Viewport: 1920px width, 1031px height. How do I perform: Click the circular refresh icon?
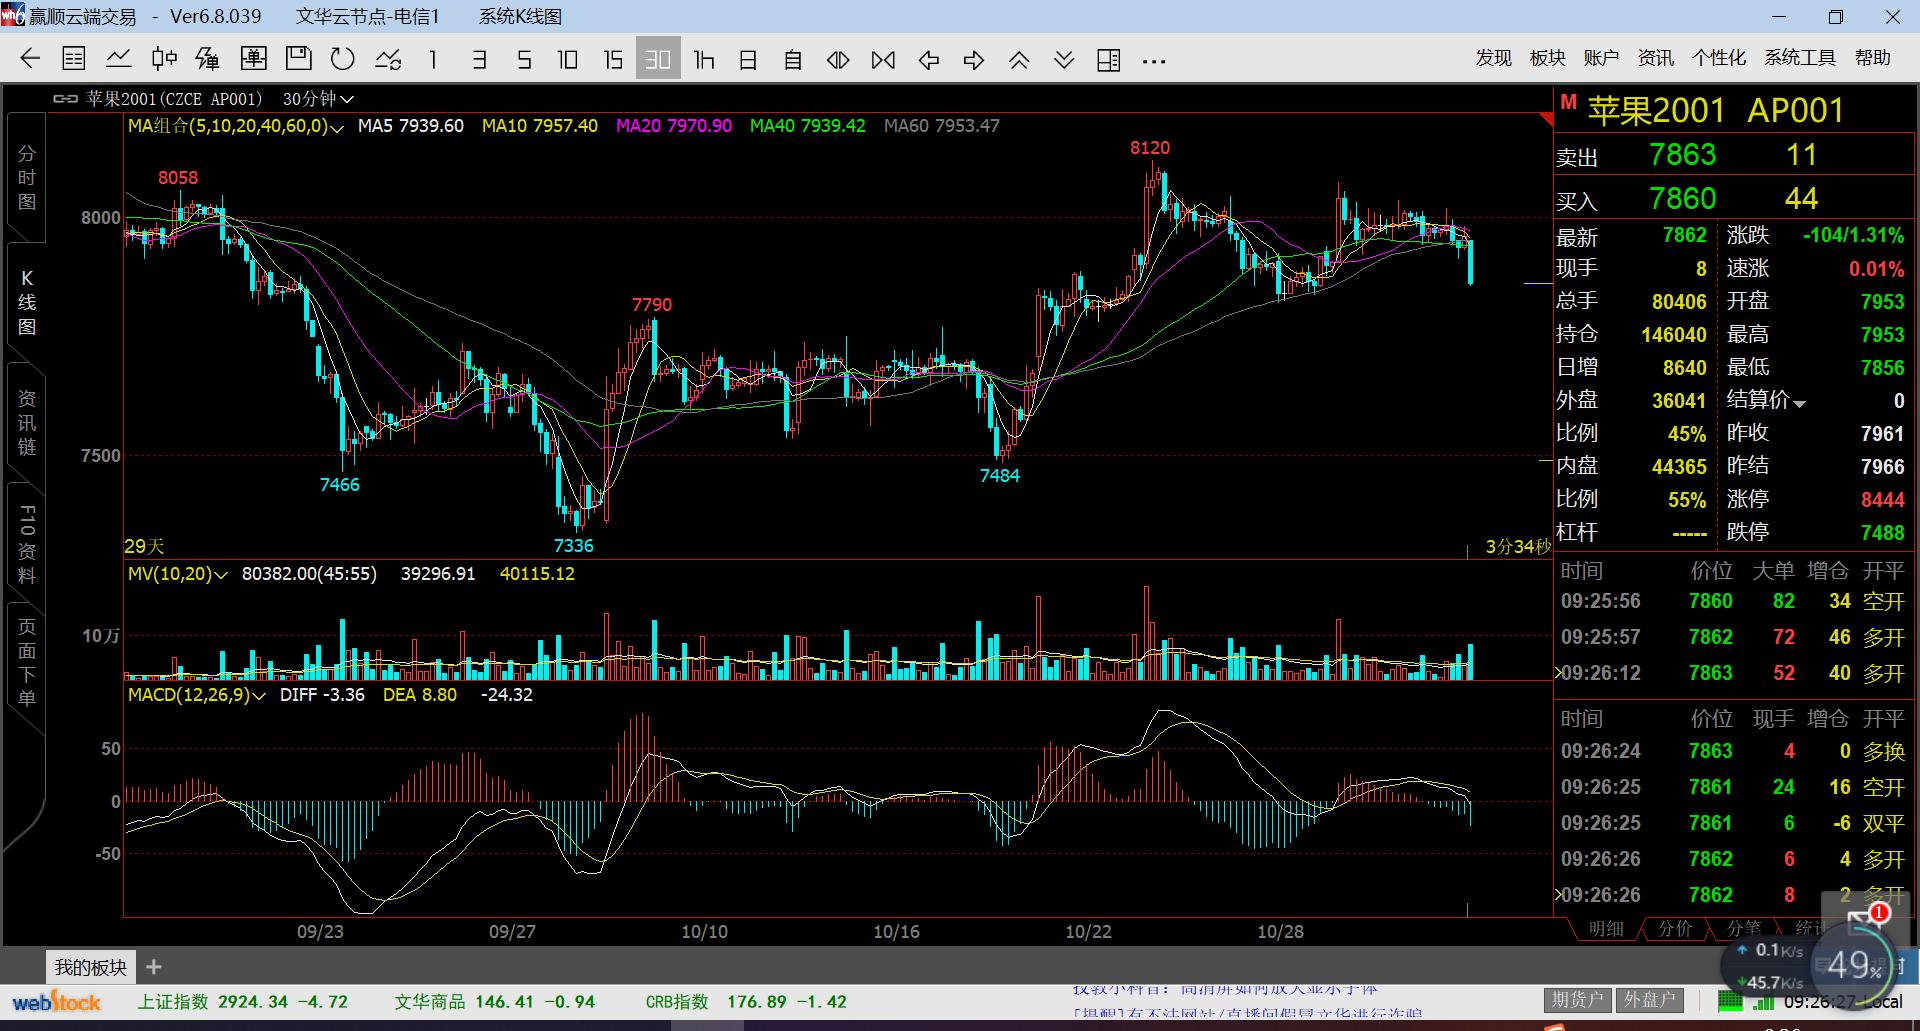[x=343, y=60]
